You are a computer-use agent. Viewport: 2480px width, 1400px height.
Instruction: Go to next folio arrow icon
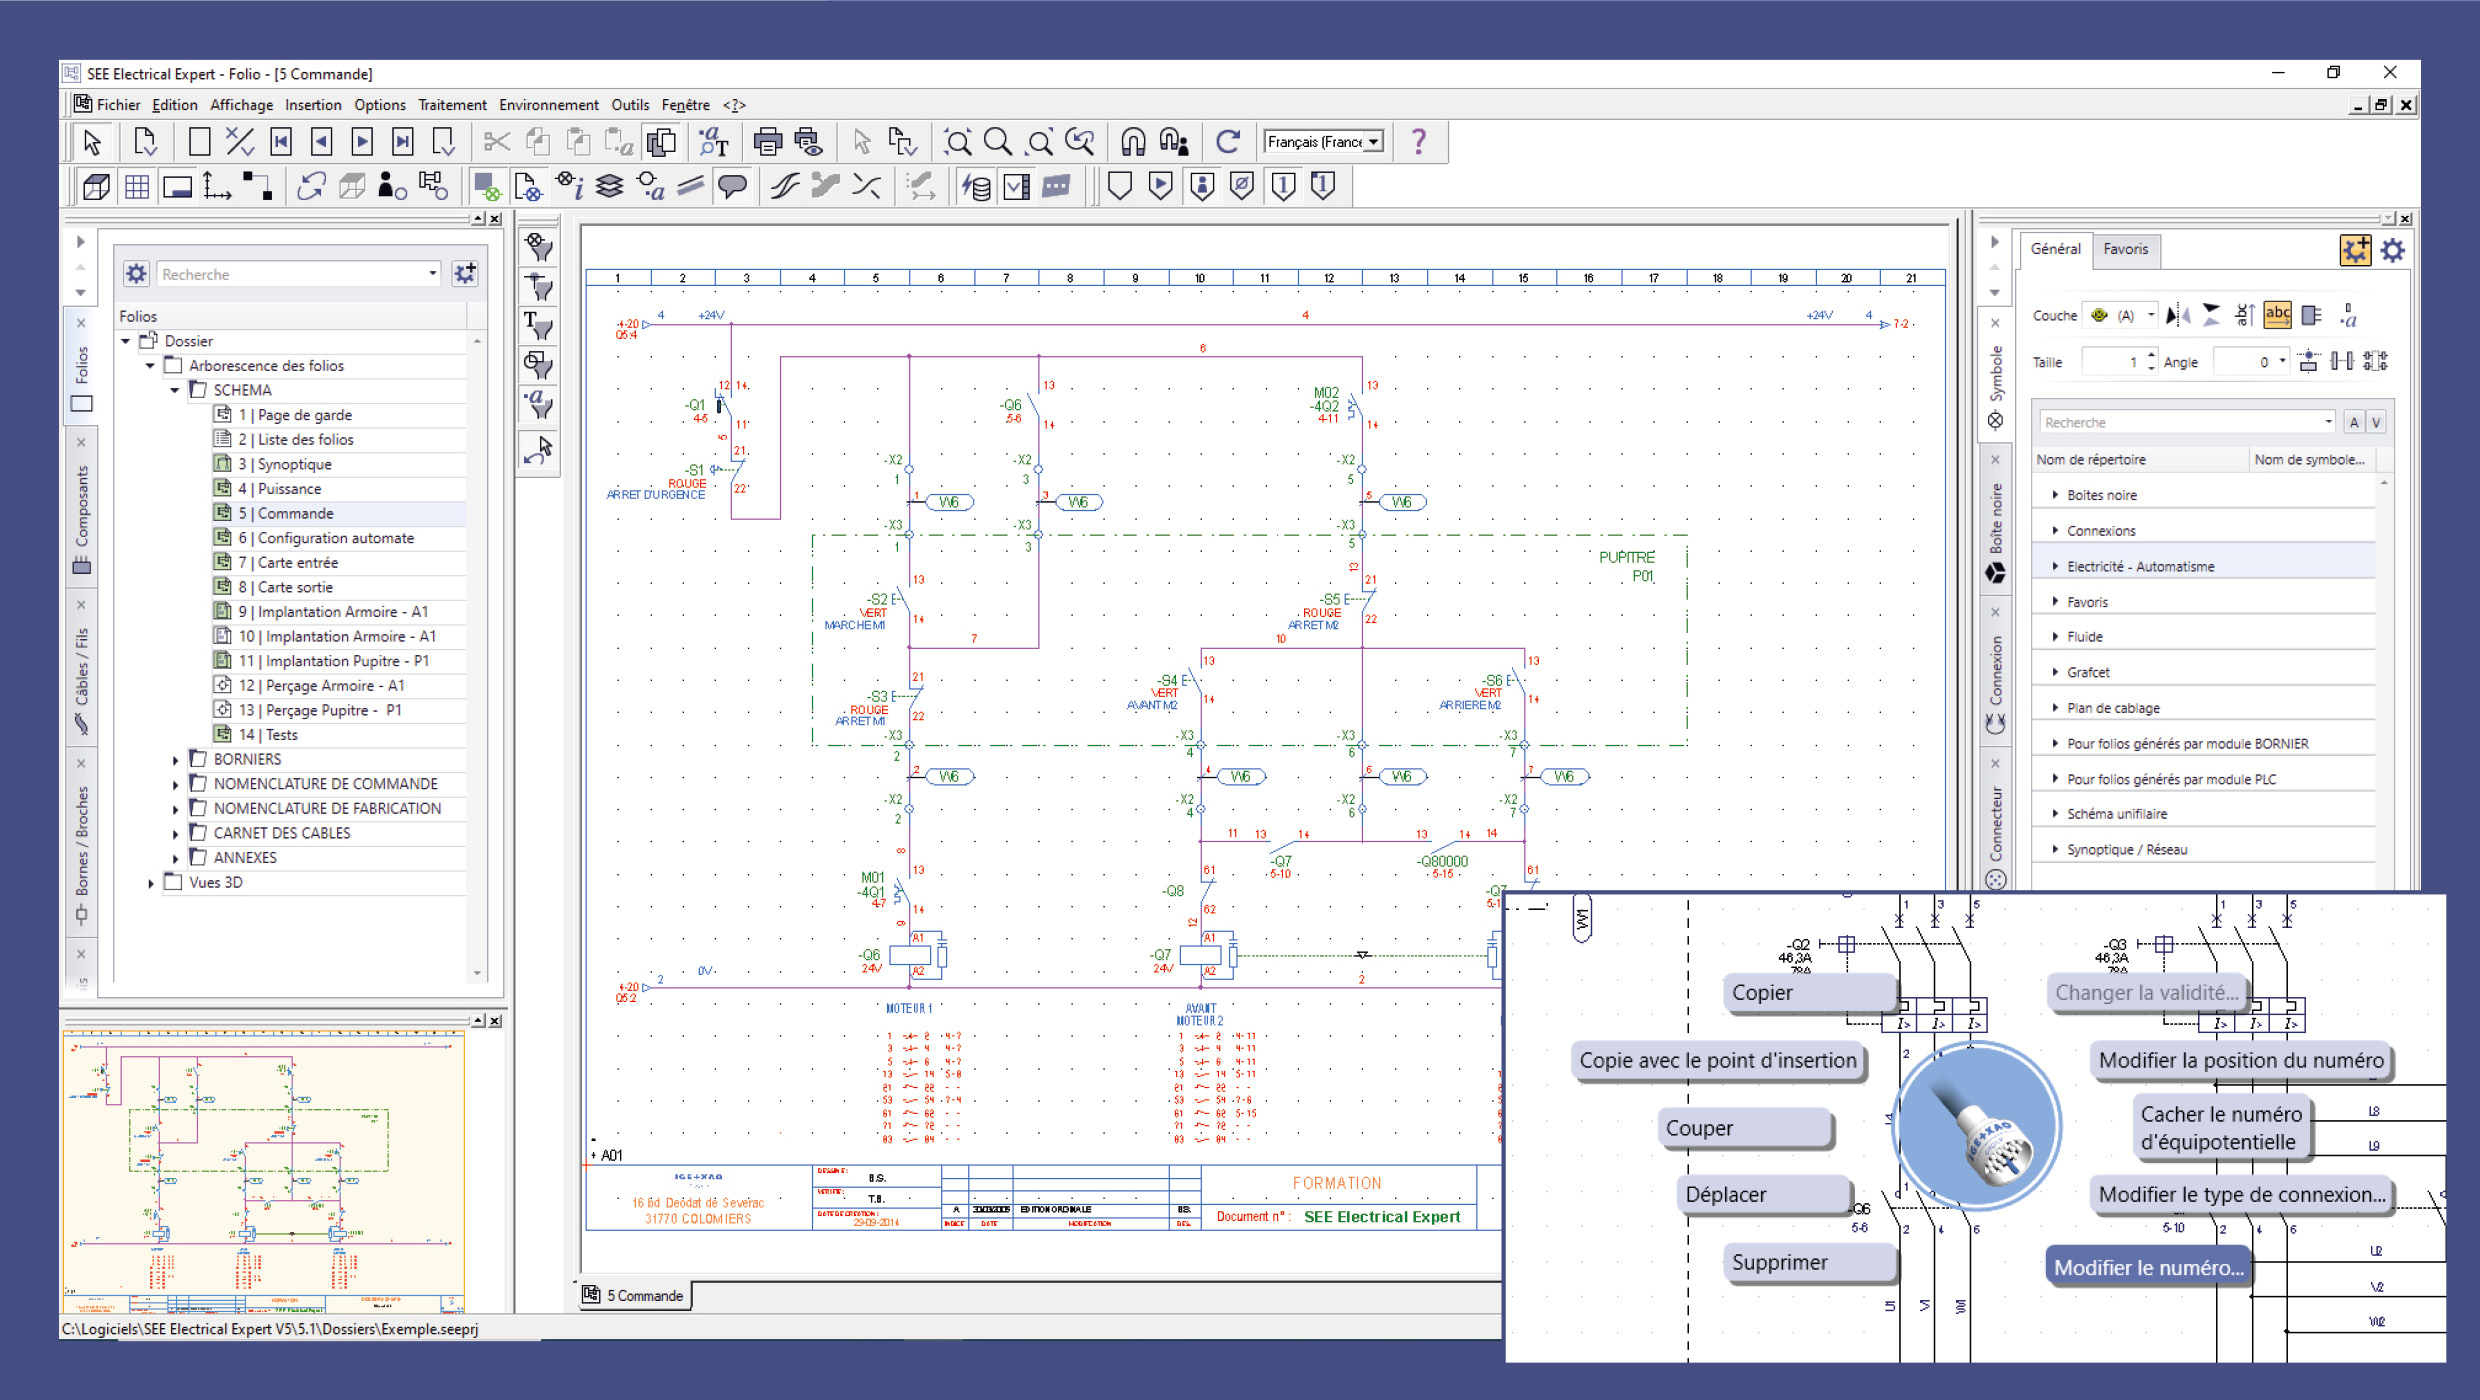coord(362,142)
